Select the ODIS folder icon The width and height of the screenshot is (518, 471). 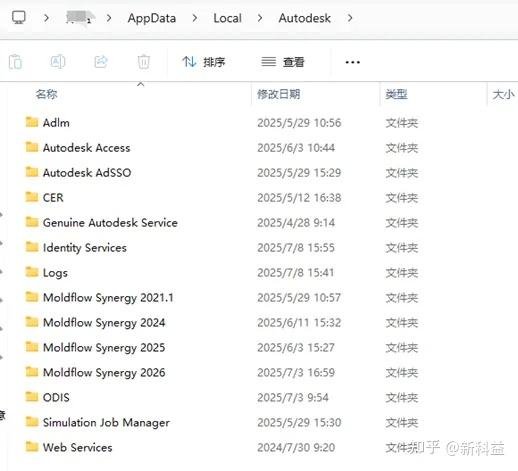(x=32, y=397)
